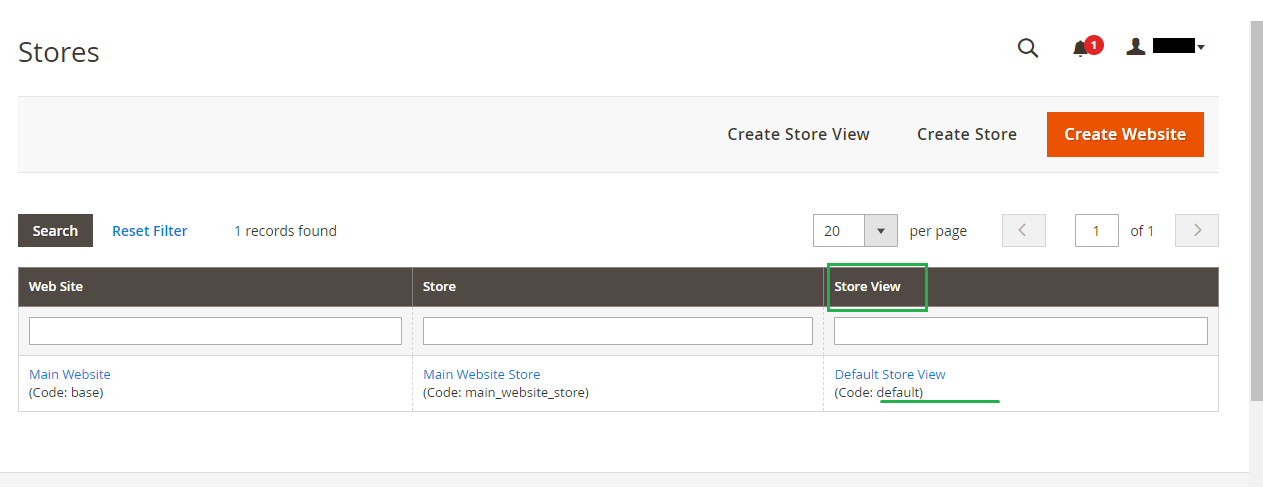Click the user account avatar icon
Screen dimensions: 1263x488
pyautogui.click(x=1135, y=46)
